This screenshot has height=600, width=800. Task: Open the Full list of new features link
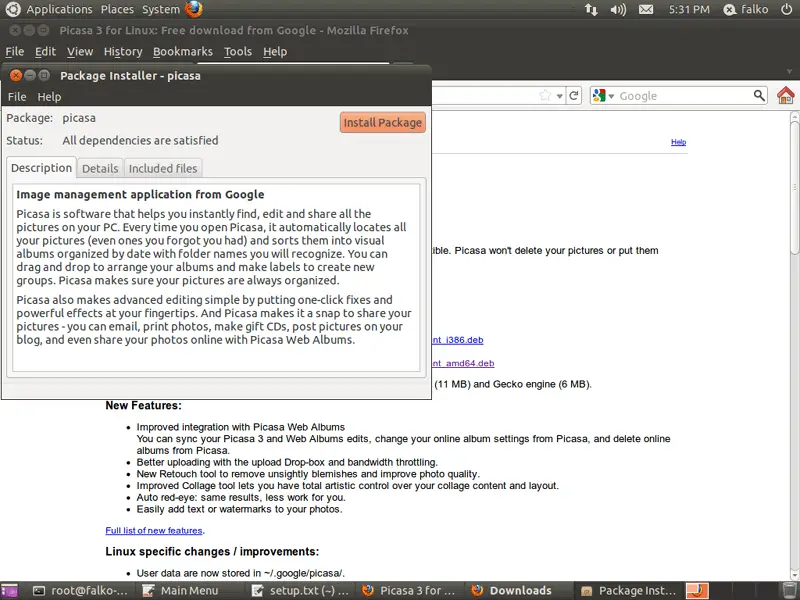tap(154, 531)
